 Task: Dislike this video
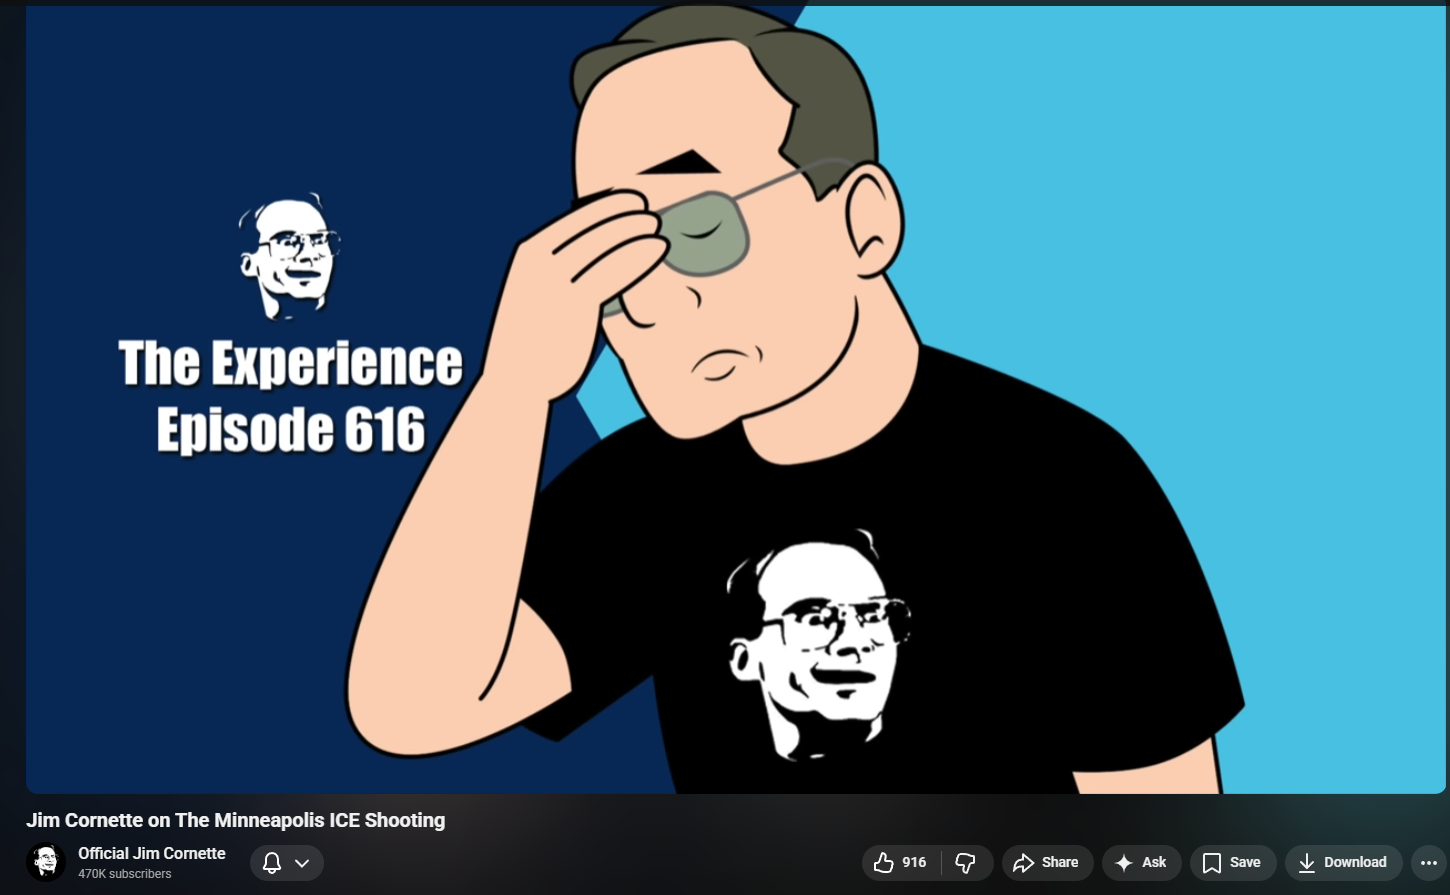(966, 863)
